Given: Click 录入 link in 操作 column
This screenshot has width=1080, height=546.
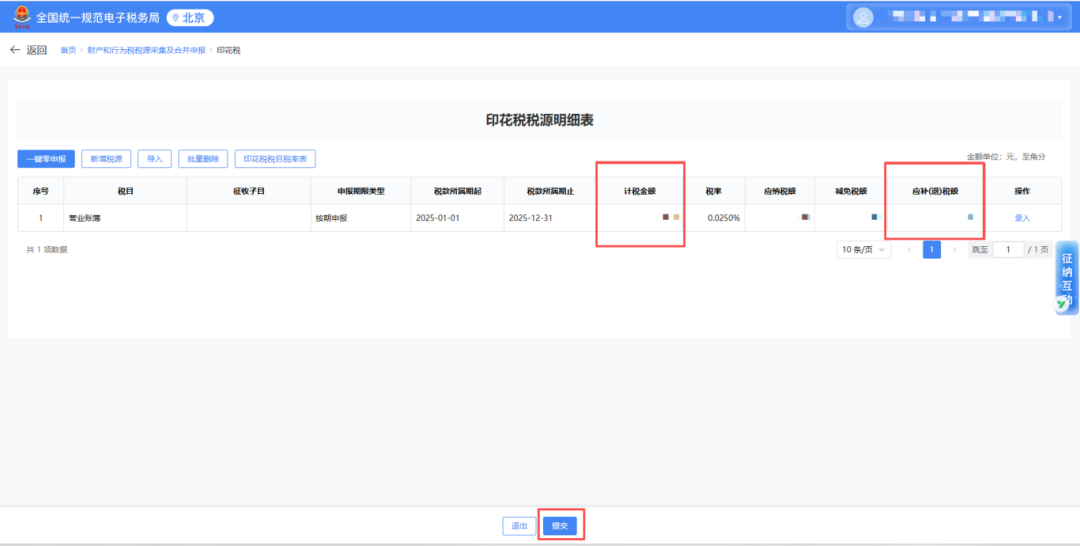Looking at the screenshot, I should click(x=1021, y=218).
